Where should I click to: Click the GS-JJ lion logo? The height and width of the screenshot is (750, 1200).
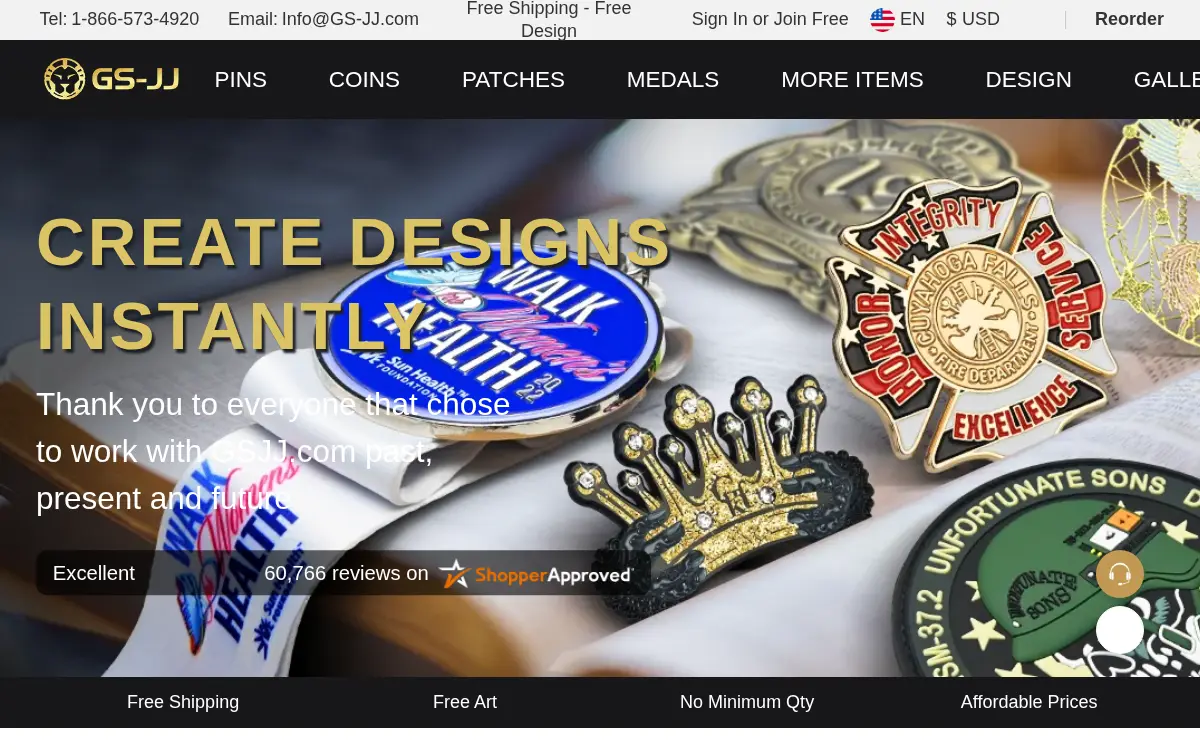coord(111,79)
